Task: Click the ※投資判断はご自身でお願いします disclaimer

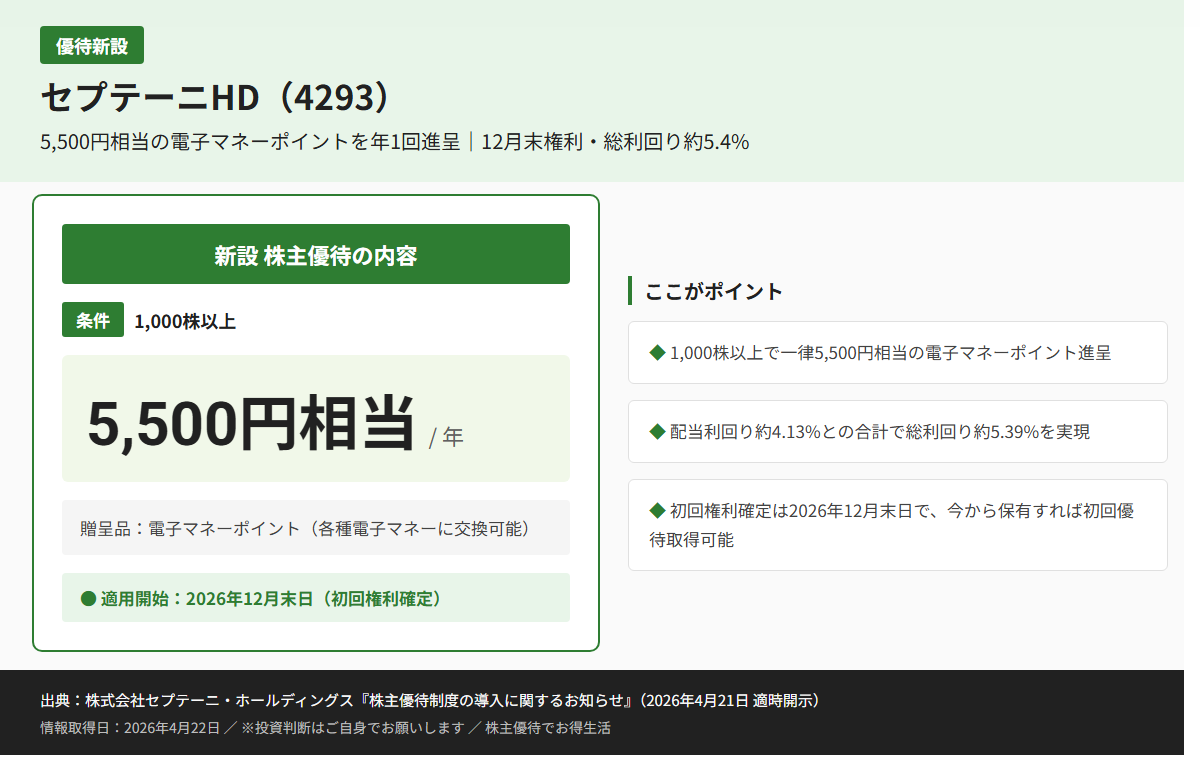Action: point(353,728)
